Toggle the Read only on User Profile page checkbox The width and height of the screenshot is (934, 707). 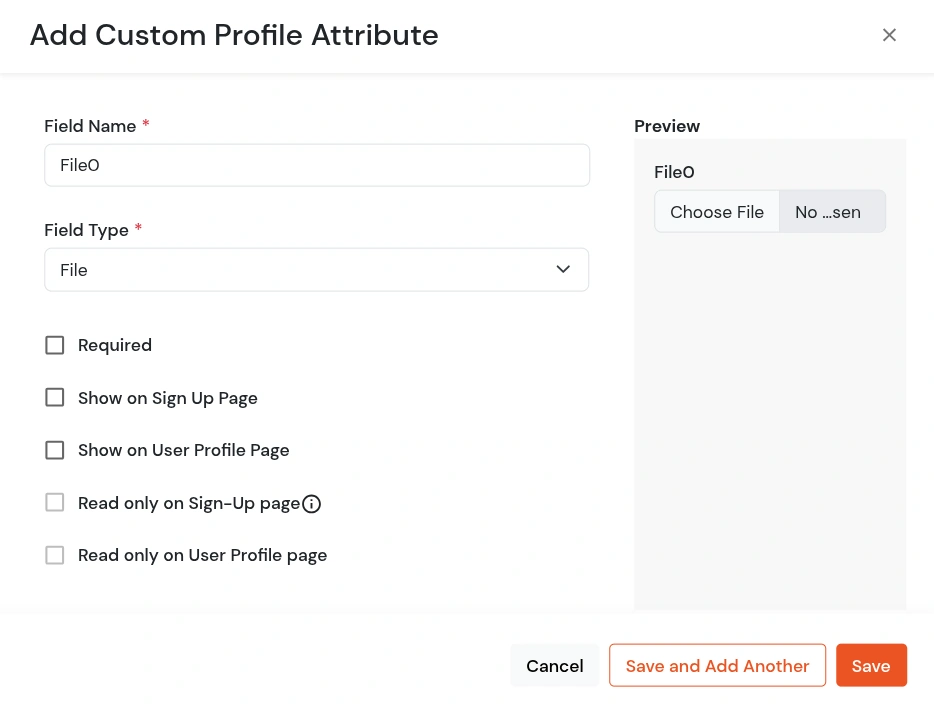pos(55,555)
